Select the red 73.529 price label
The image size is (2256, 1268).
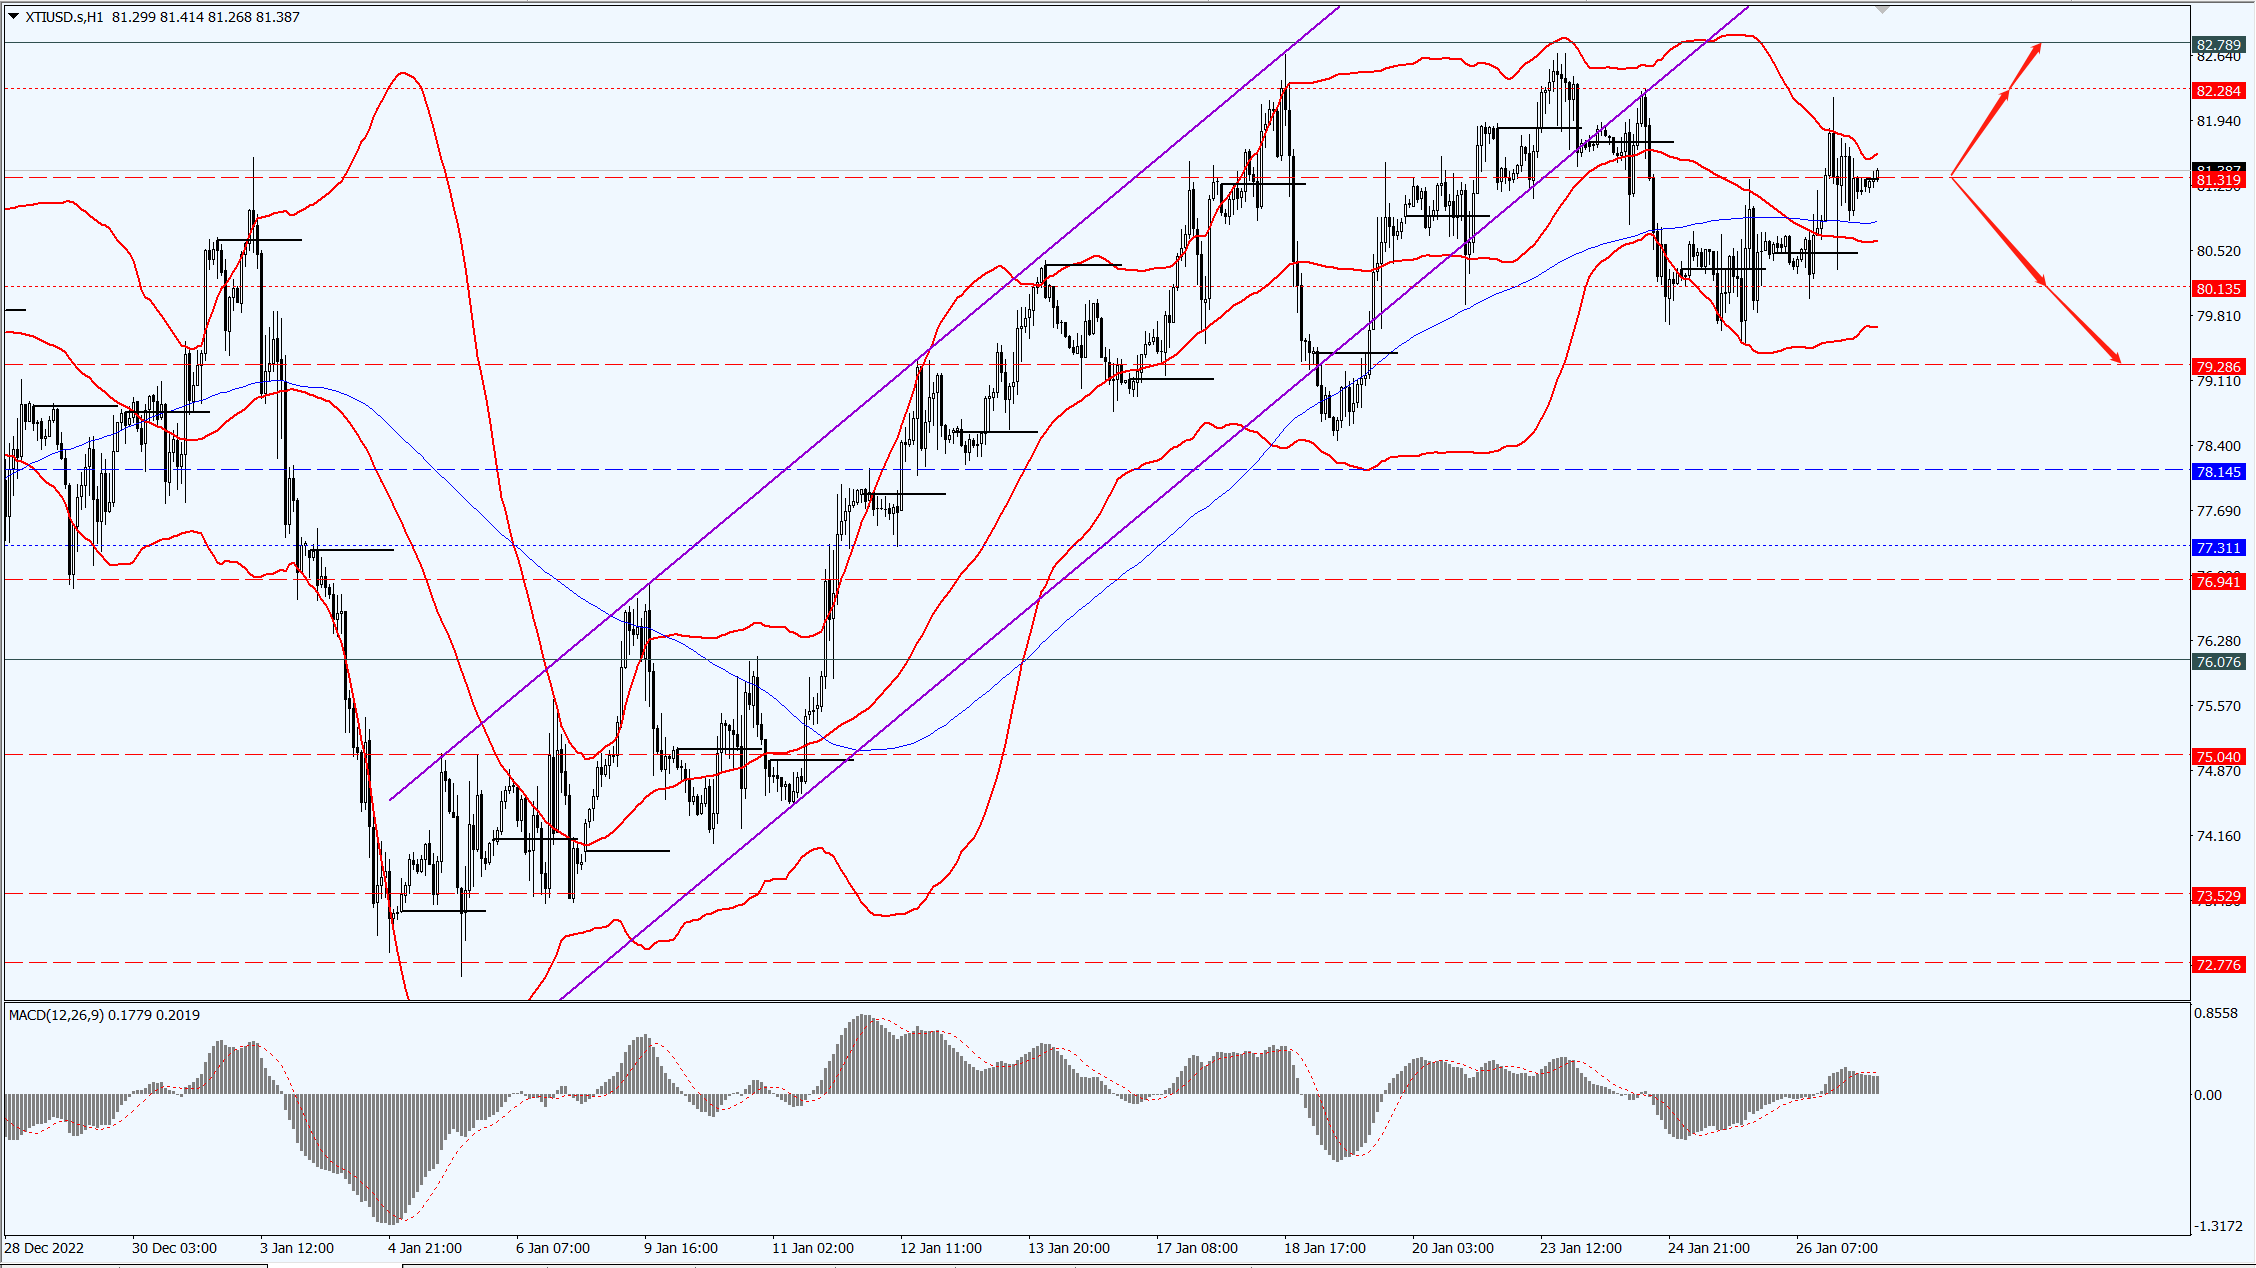pos(2218,896)
